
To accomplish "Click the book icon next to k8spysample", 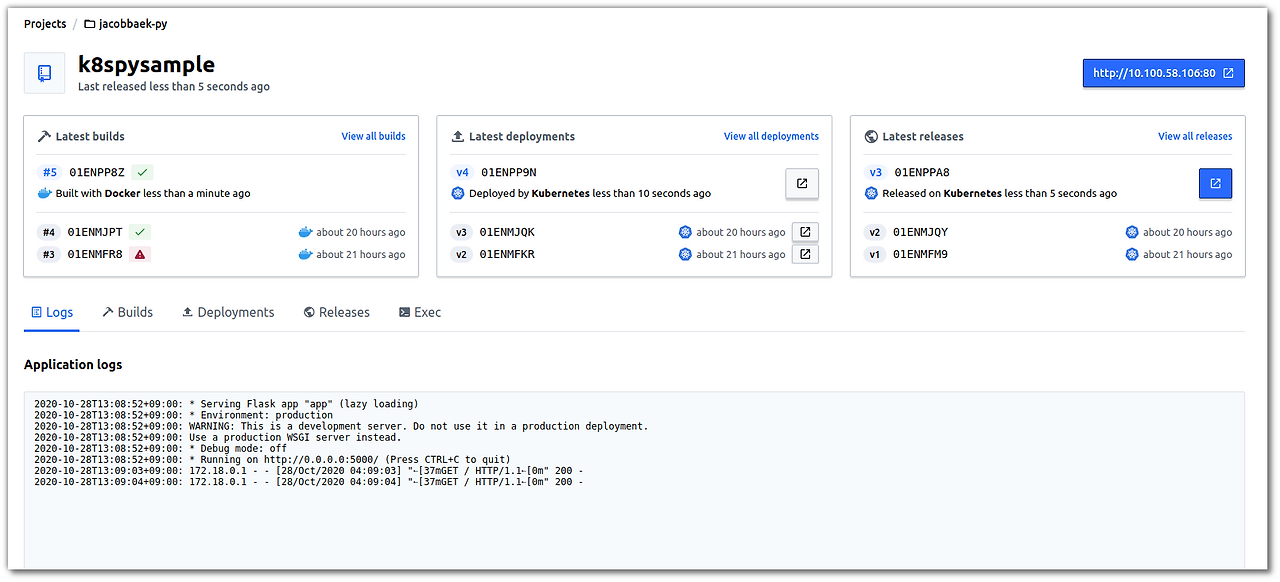I will pos(43,72).
